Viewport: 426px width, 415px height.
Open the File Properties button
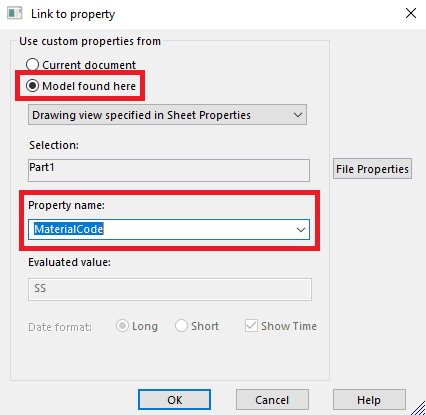(372, 169)
